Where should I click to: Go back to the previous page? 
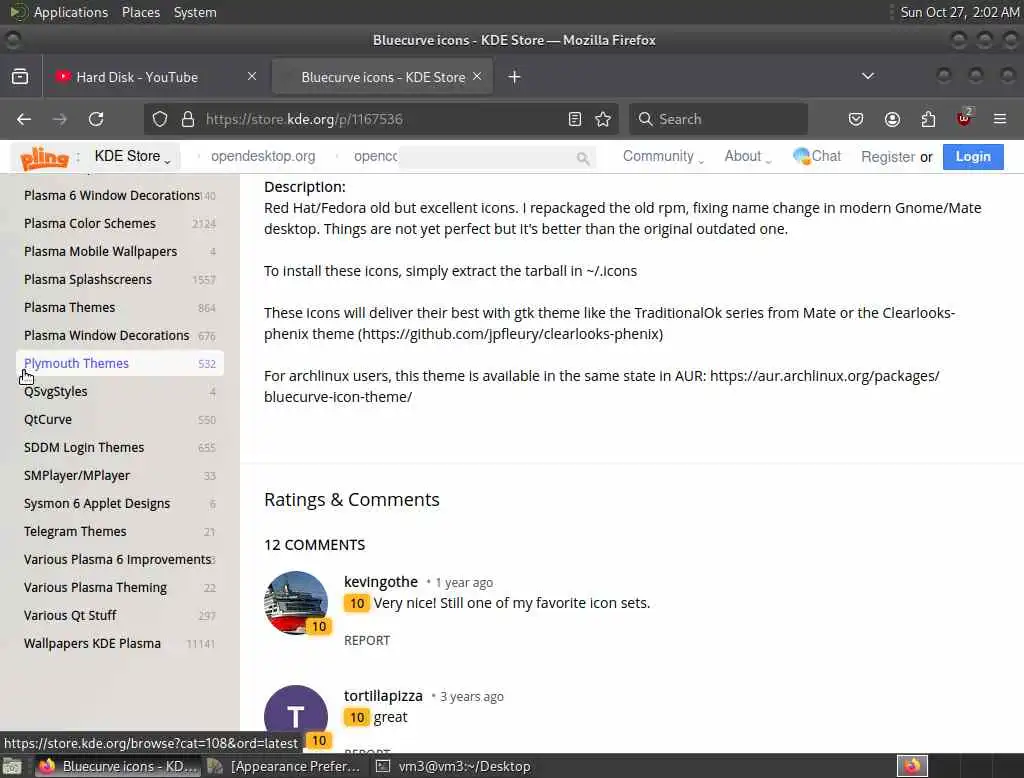[x=24, y=119]
